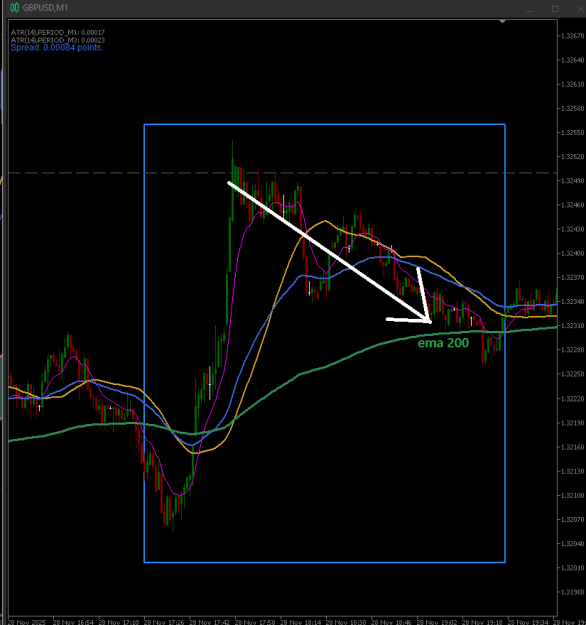
Task: Click the ATR(14),PERIOD_M3 indicator label
Action: coord(57,40)
